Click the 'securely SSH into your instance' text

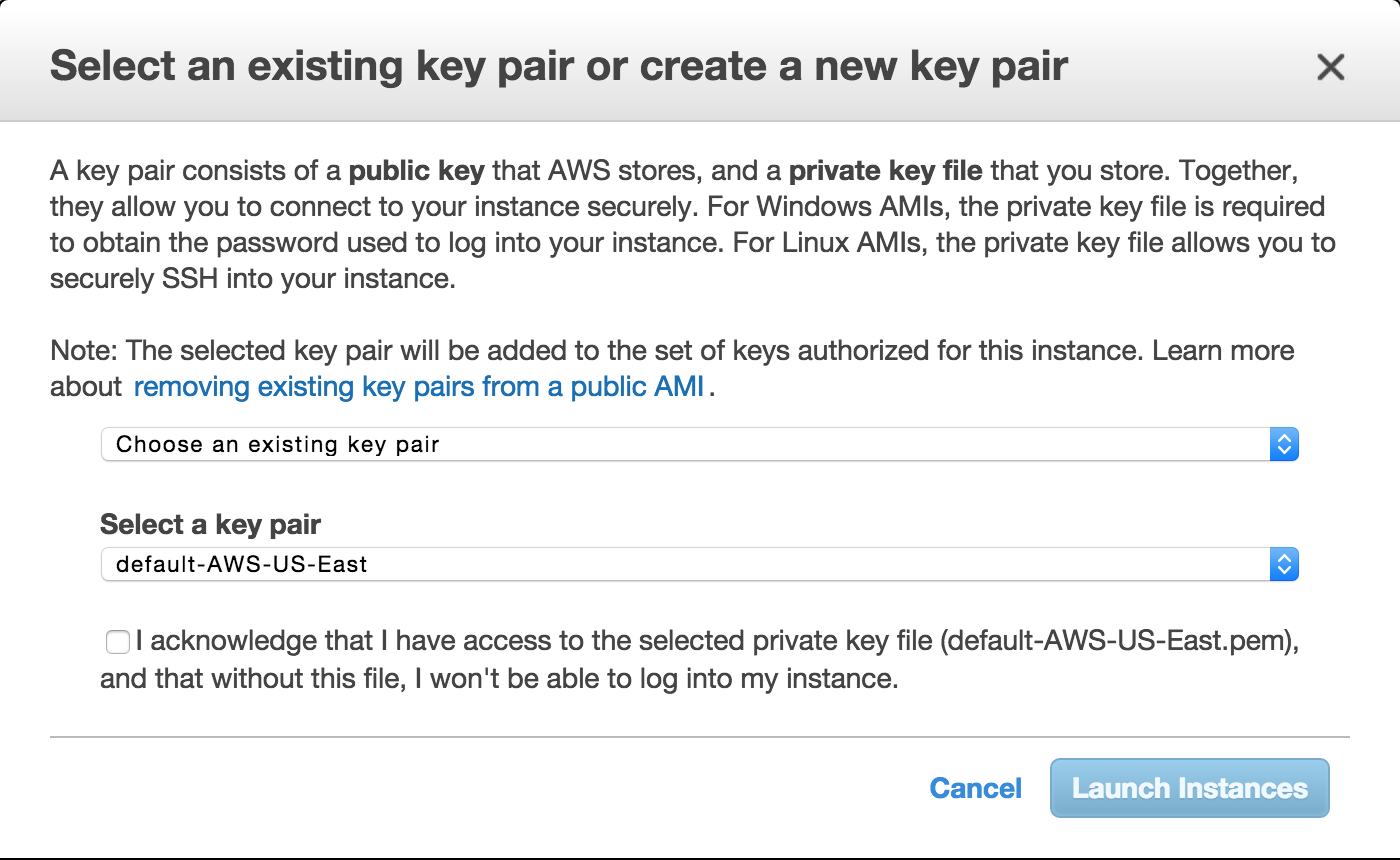click(x=252, y=279)
